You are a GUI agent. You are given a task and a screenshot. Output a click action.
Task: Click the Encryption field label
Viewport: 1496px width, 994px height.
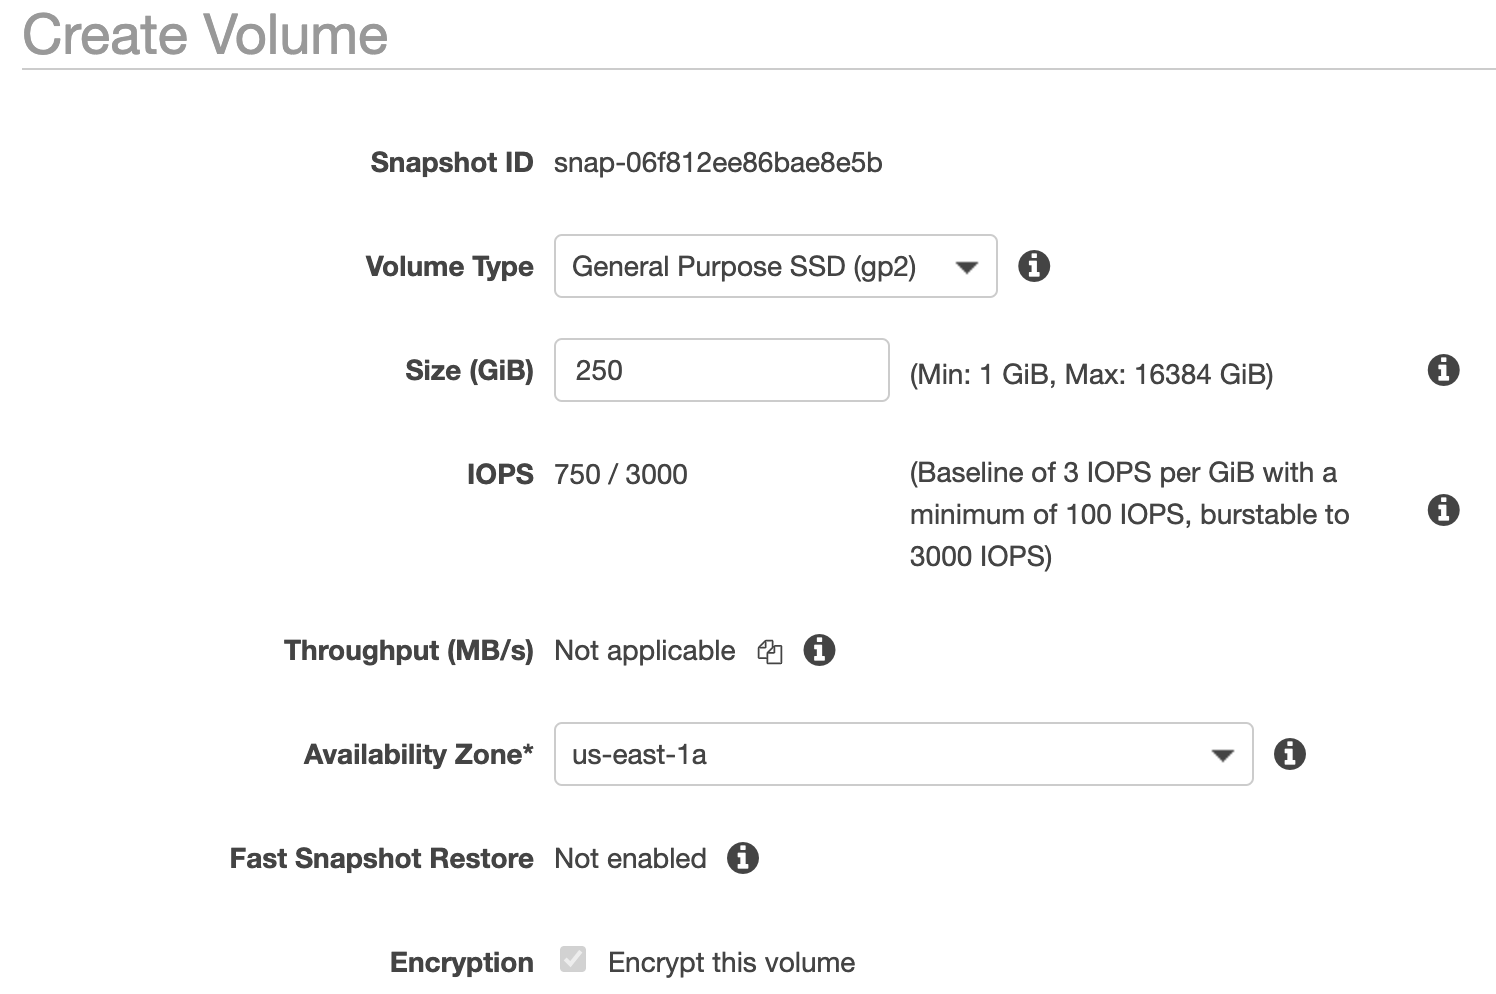pyautogui.click(x=462, y=962)
